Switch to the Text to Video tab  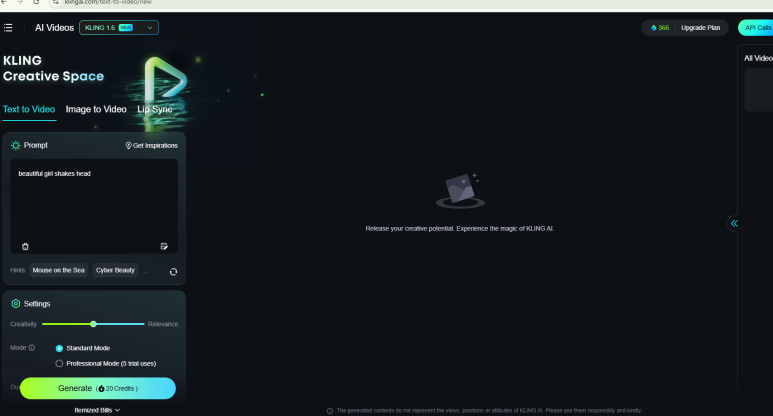pos(29,109)
